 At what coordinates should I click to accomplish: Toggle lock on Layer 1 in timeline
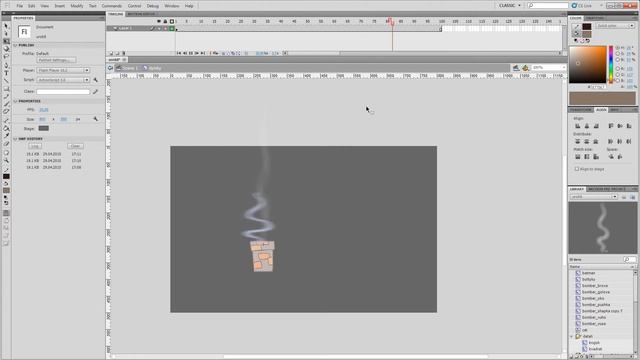coord(165,29)
